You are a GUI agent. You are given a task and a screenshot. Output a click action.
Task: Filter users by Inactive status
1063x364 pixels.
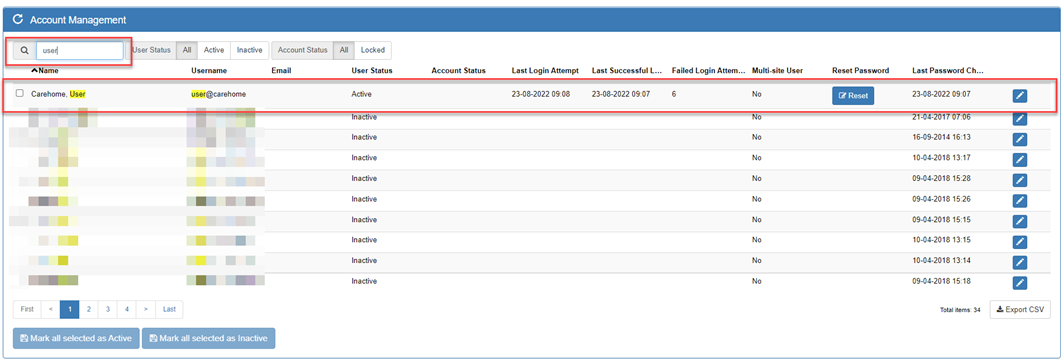[249, 50]
